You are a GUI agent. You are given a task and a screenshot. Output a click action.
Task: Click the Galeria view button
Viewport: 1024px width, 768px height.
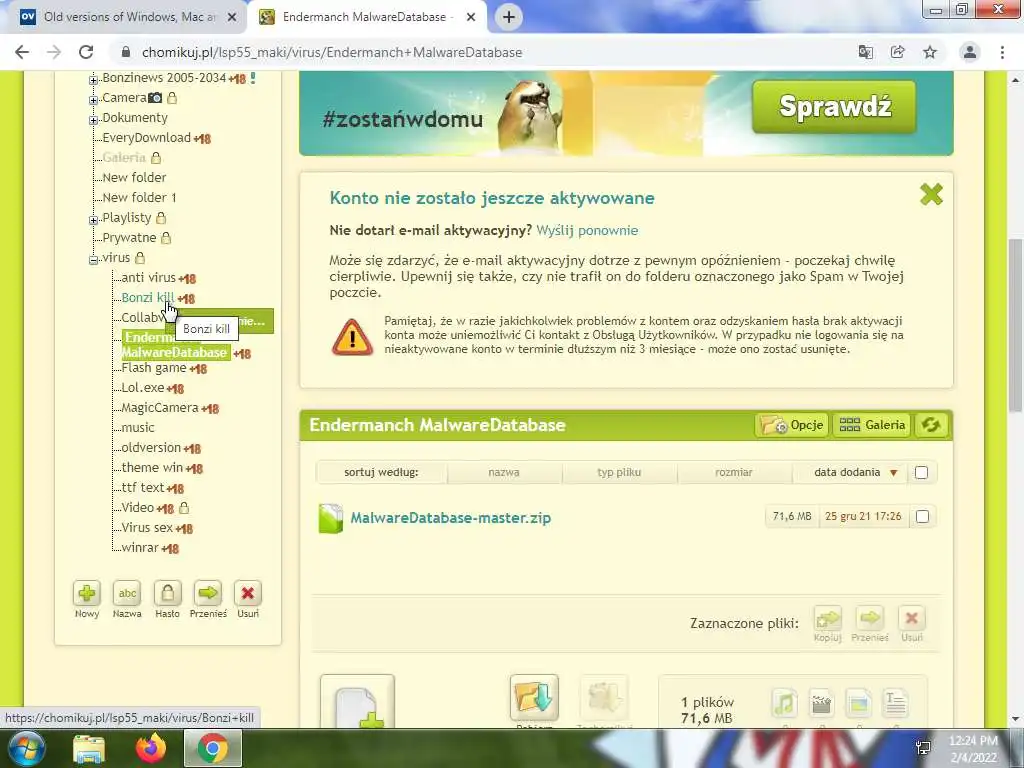pos(872,425)
